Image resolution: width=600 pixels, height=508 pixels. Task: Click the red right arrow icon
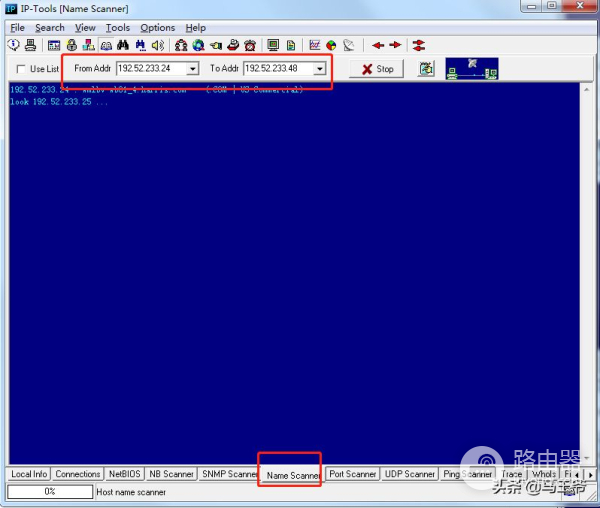click(x=395, y=45)
